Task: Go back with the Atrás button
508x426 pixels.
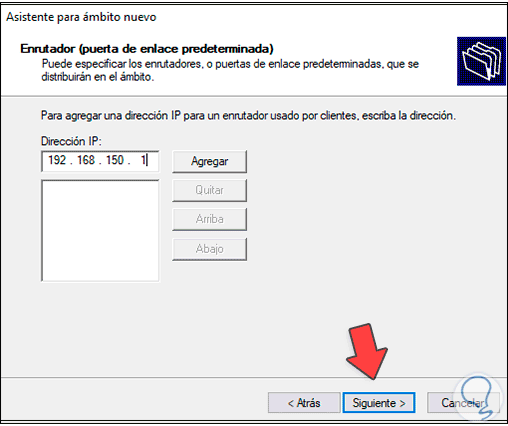Action: pyautogui.click(x=304, y=403)
